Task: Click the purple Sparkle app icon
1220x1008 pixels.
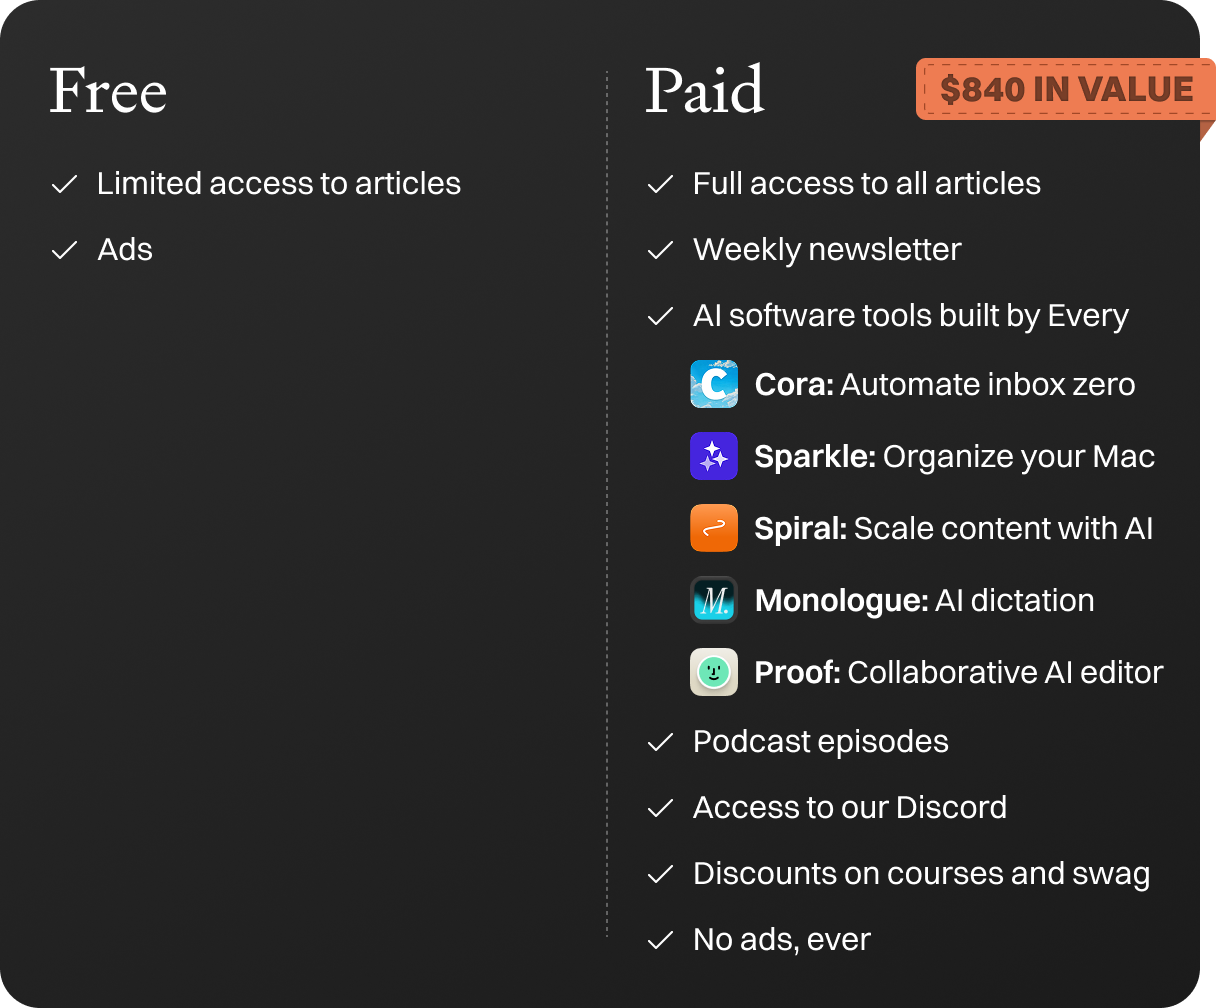Action: click(x=714, y=456)
